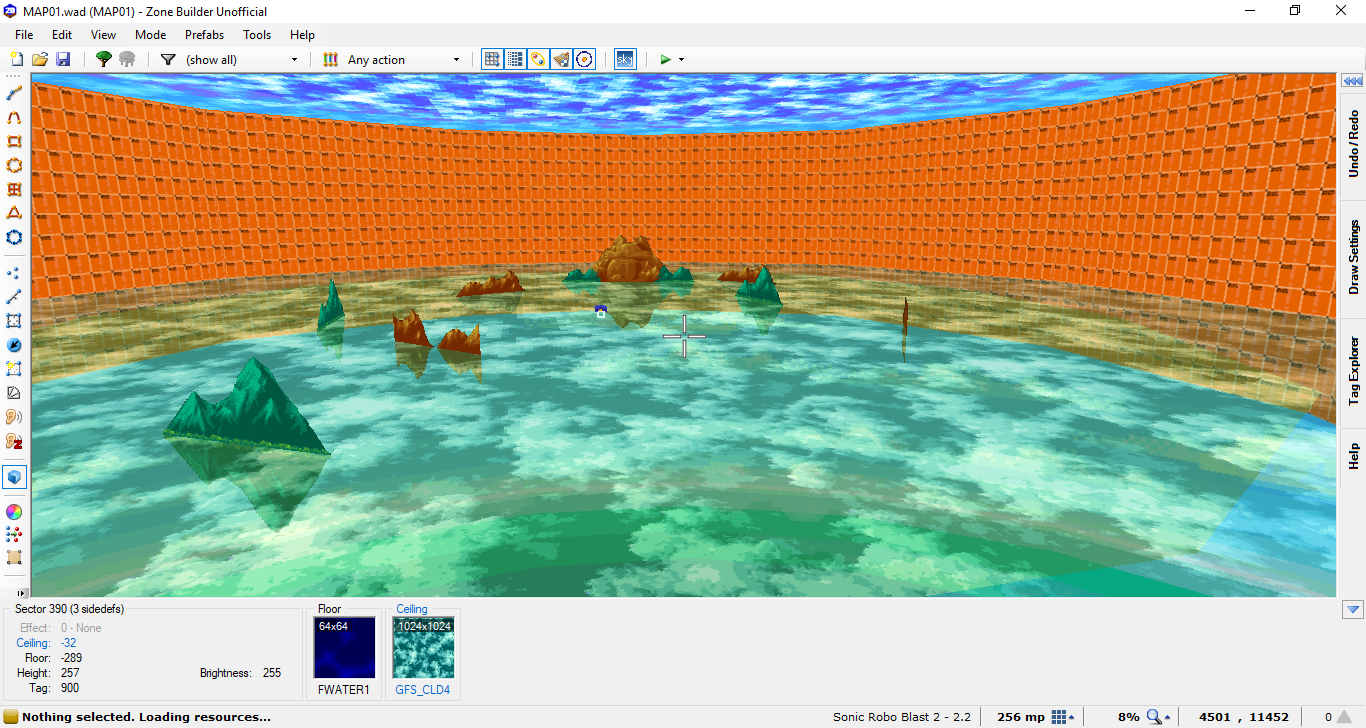
Task: Click the 3D view crosshair in viewport
Action: click(x=684, y=337)
